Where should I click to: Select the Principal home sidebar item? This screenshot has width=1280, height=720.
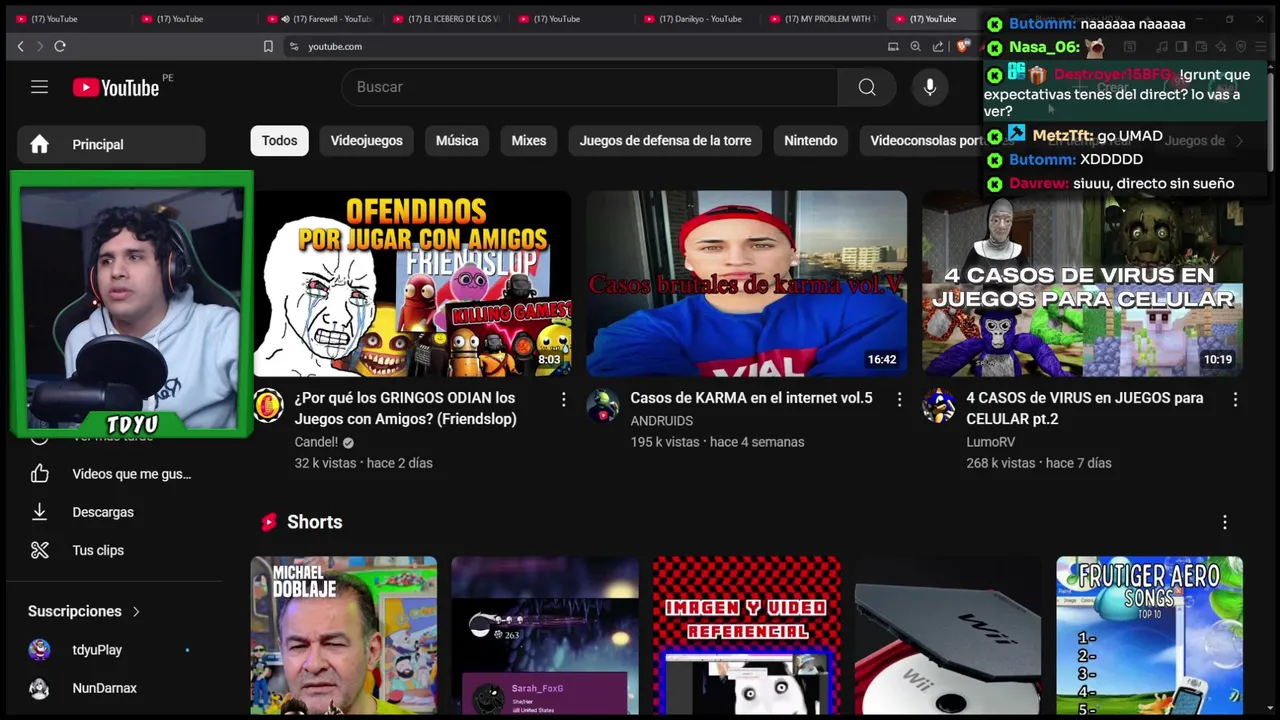pyautogui.click(x=111, y=145)
